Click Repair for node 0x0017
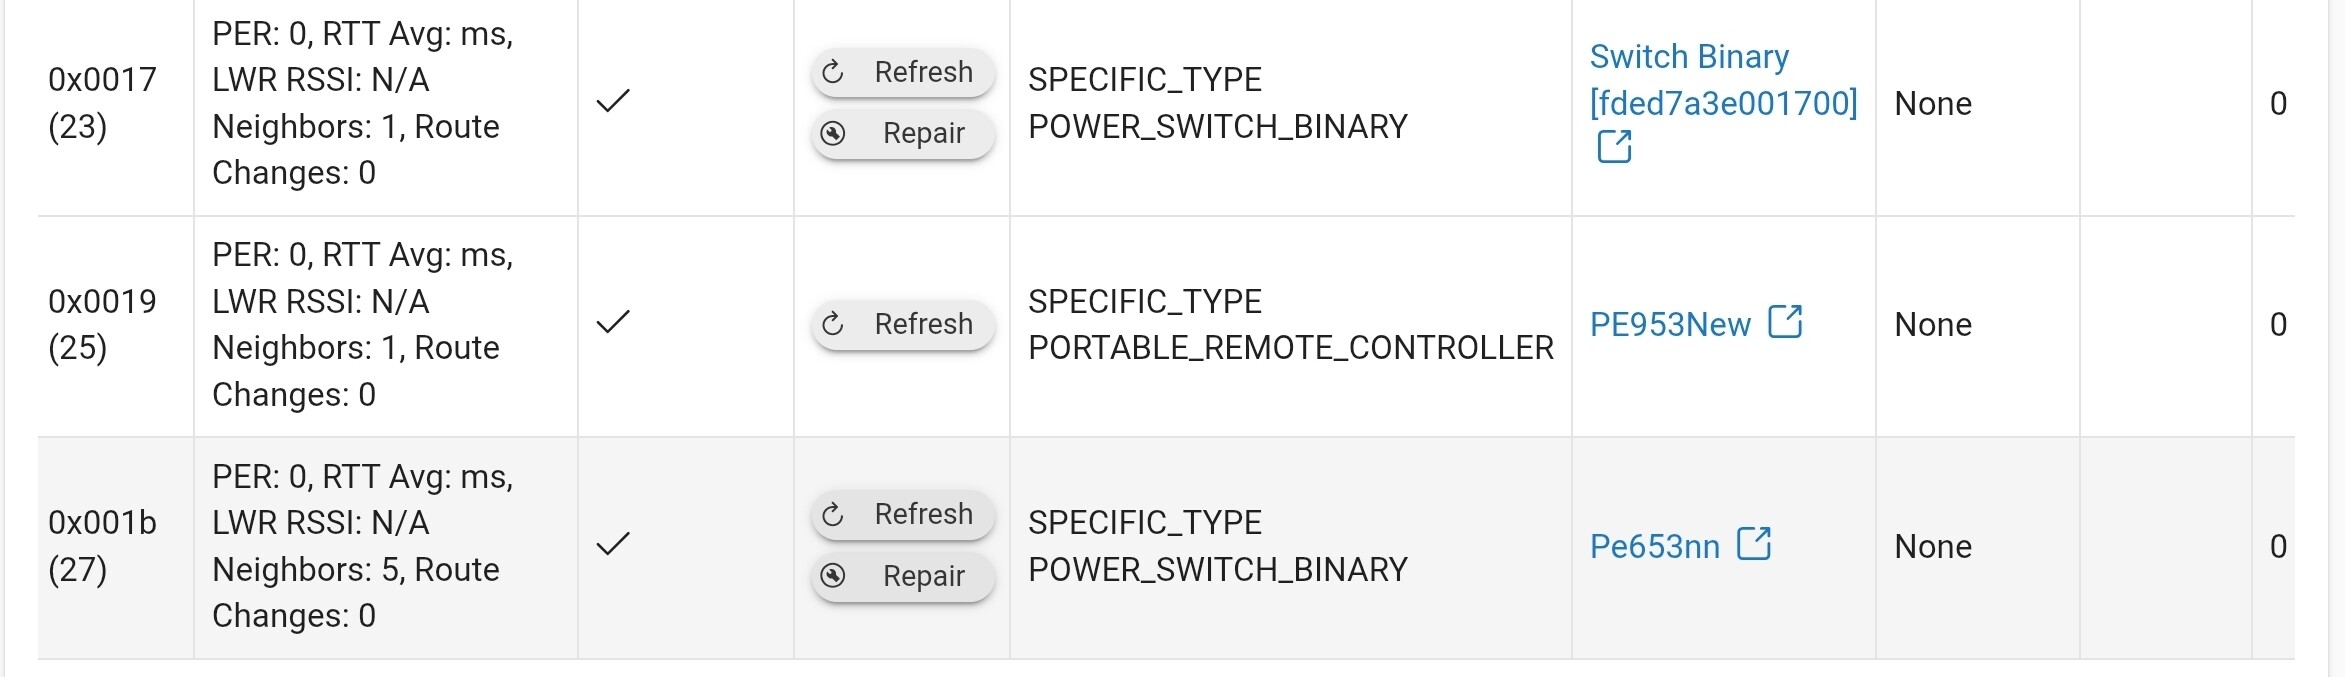The image size is (2345, 677). 902,133
